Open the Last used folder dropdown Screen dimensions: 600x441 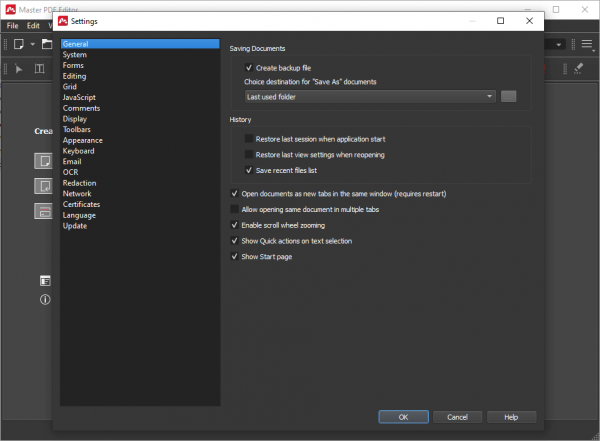click(370, 96)
